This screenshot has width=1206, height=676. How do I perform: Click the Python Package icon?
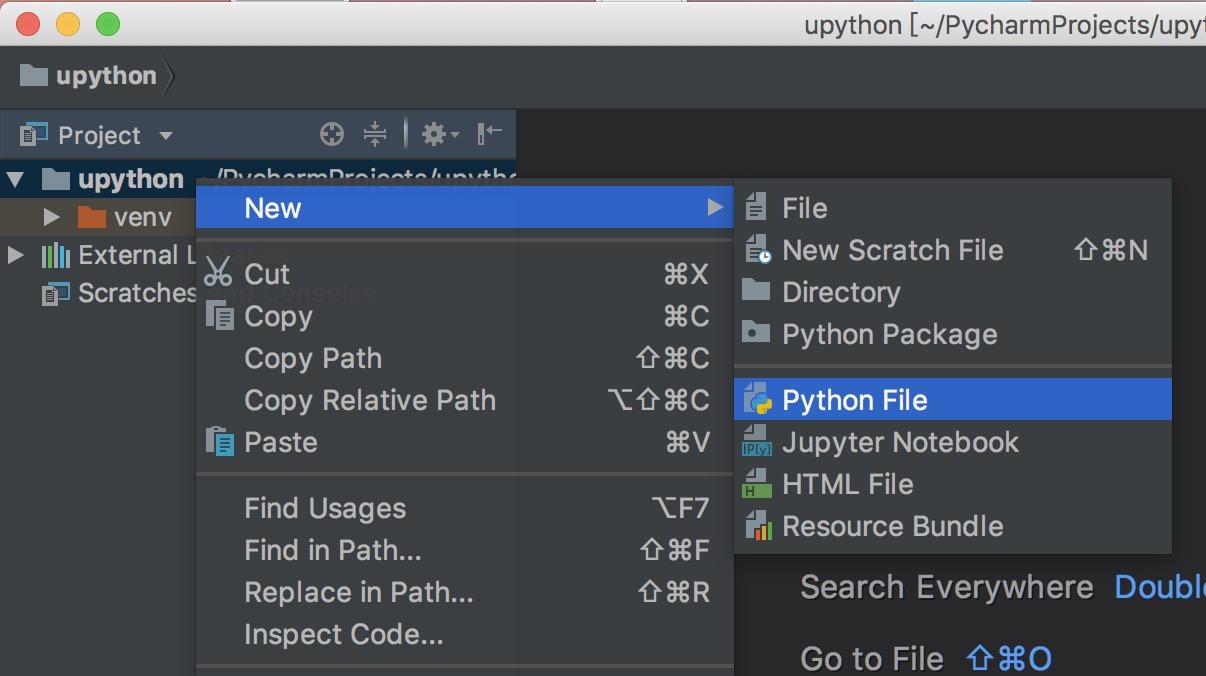757,334
